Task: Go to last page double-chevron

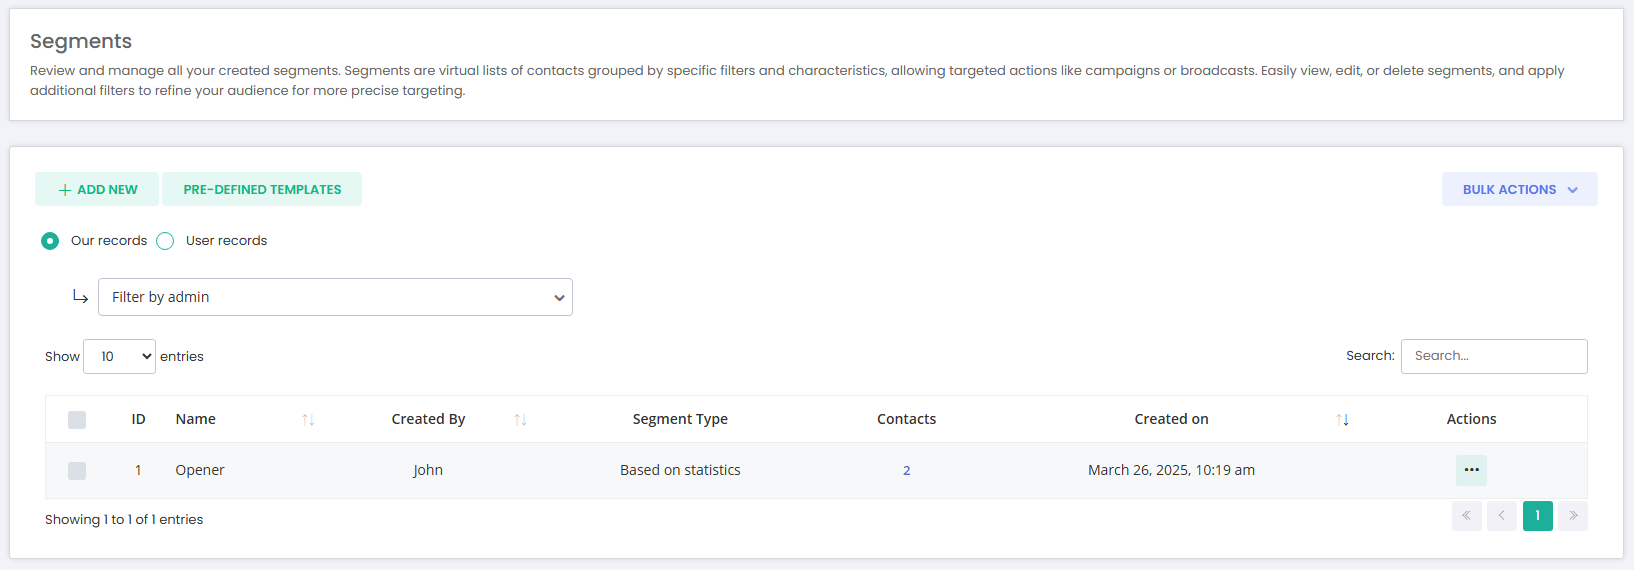Action: [1573, 516]
